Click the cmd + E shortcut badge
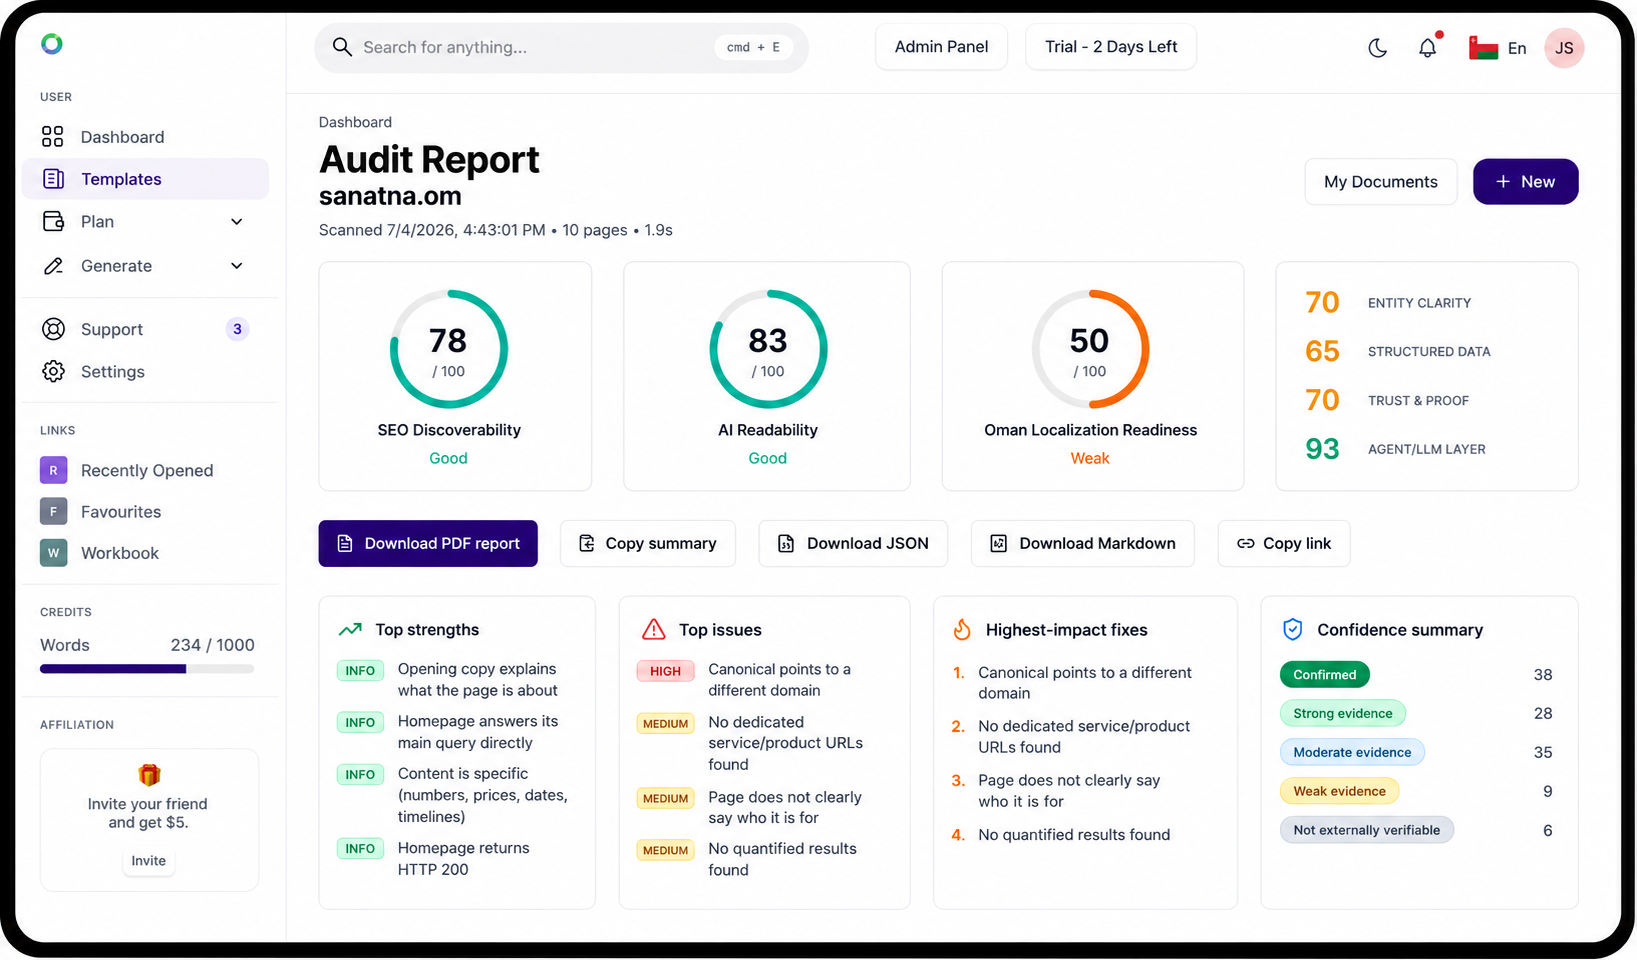This screenshot has width=1637, height=960. [753, 47]
